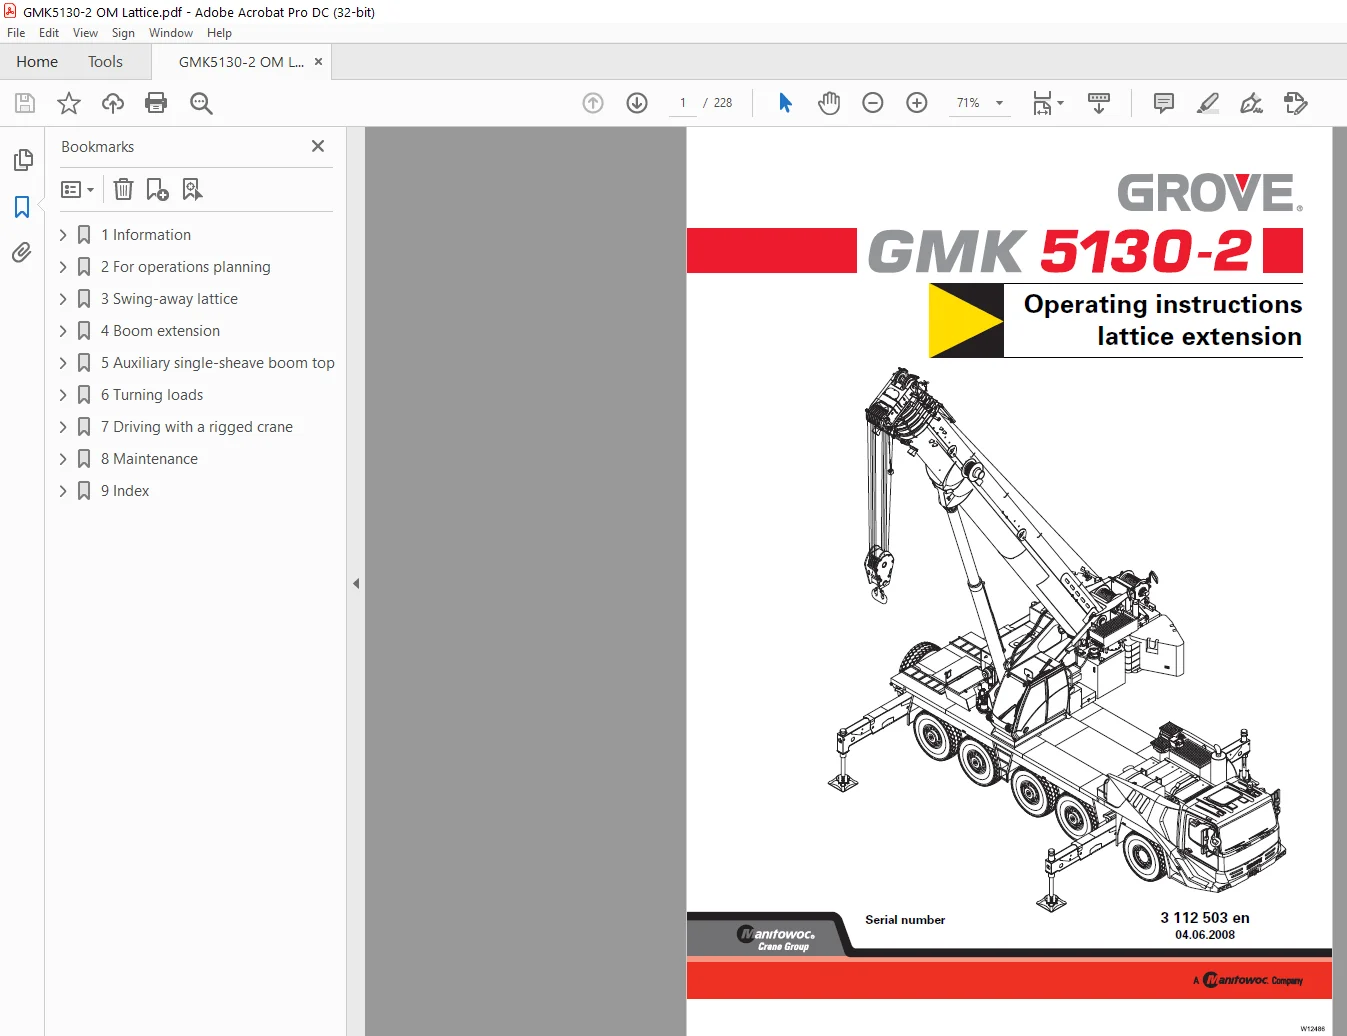Close the Bookmarks panel
Viewport: 1347px width, 1036px height.
tap(318, 146)
